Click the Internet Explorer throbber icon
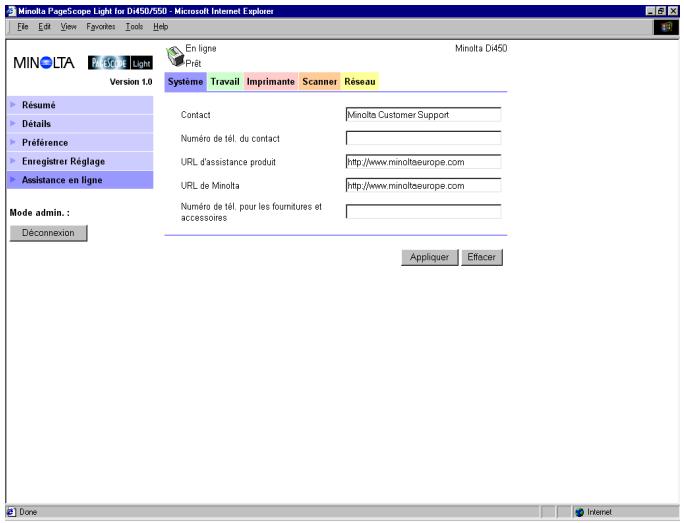Viewport: 684px width, 523px height. [x=666, y=27]
